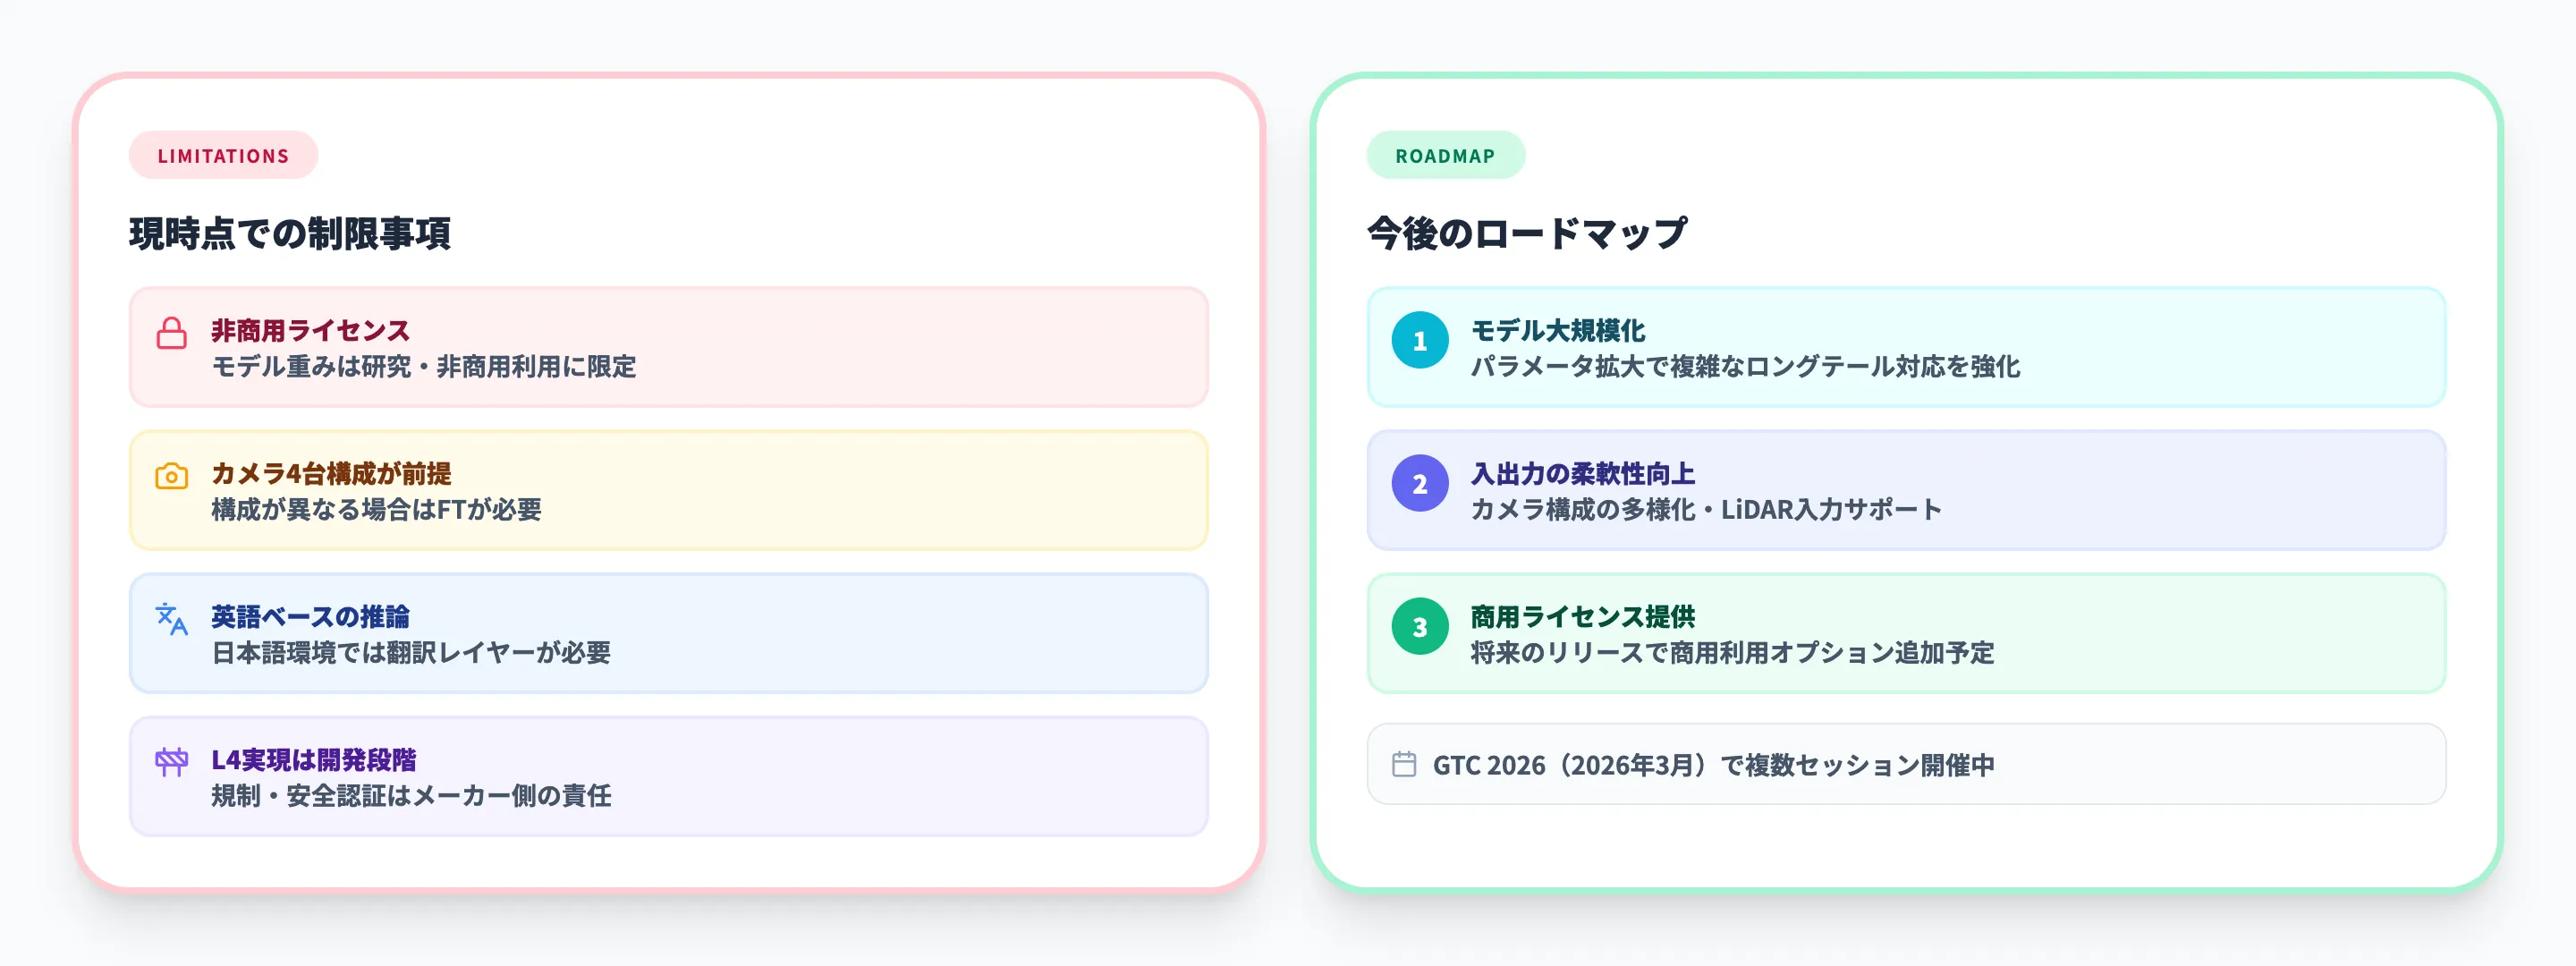Click the 今後のロードマップ heading
2576x966 pixels.
(1527, 234)
